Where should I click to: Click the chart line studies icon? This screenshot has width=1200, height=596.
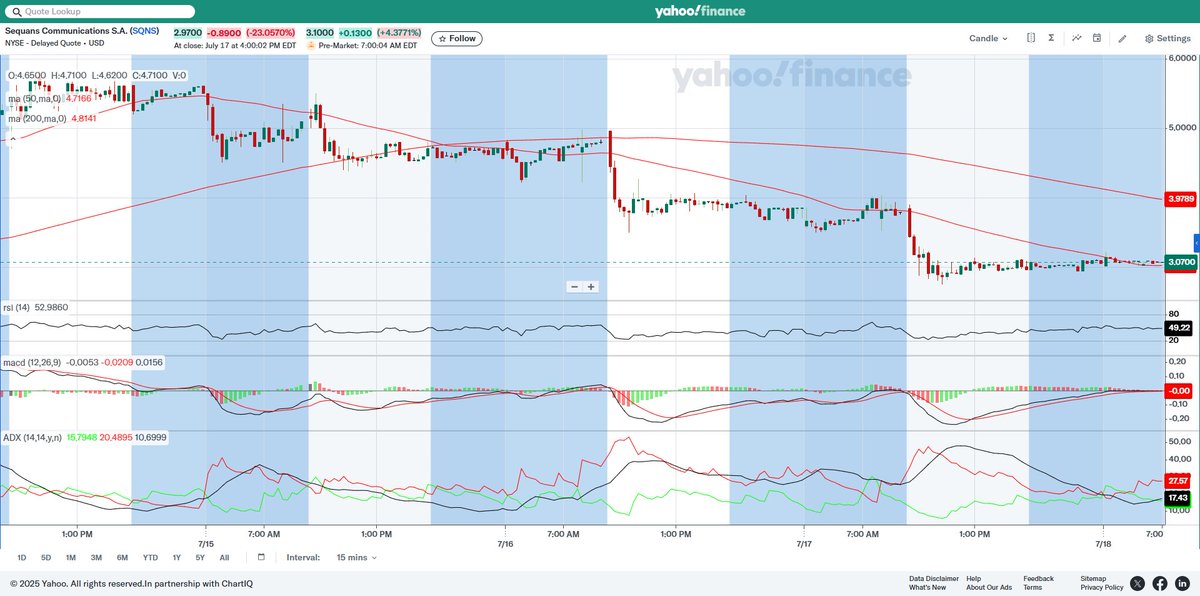point(1077,38)
